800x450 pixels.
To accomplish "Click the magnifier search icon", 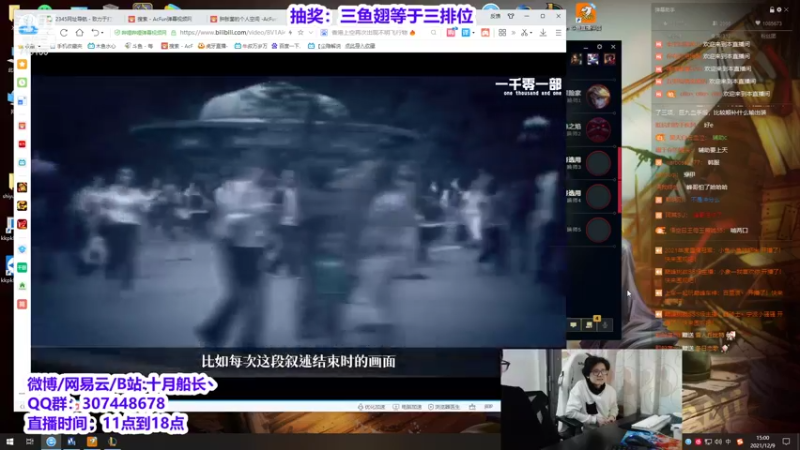I will pos(434,33).
